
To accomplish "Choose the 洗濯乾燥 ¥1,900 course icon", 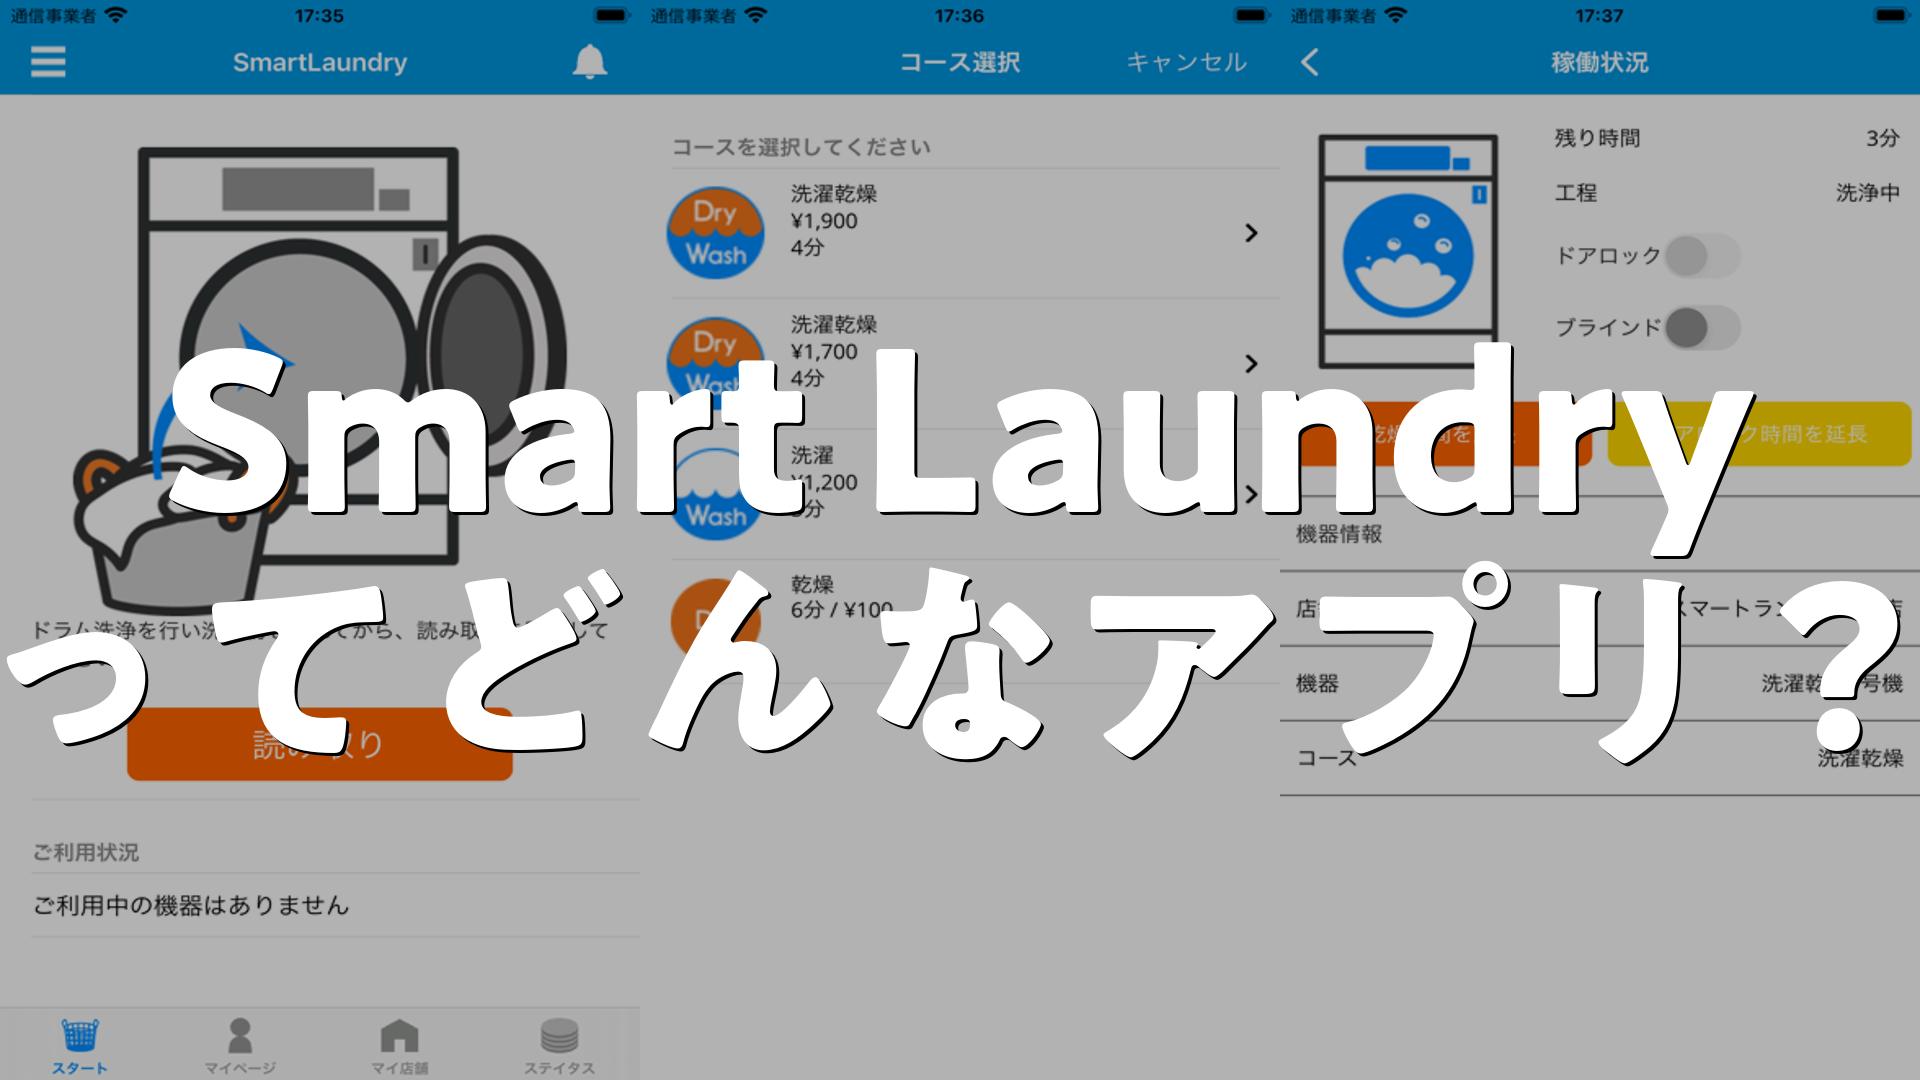I will 715,232.
